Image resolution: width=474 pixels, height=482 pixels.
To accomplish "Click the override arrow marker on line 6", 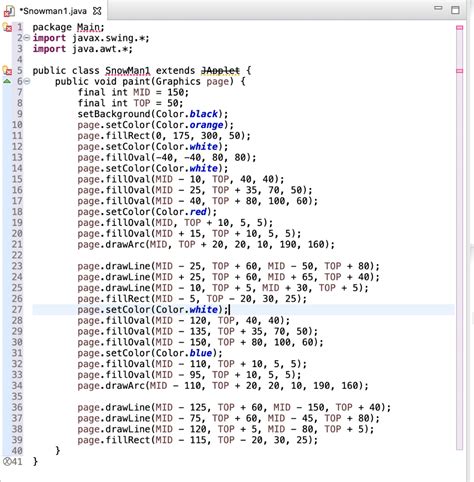I will [x=7, y=81].
